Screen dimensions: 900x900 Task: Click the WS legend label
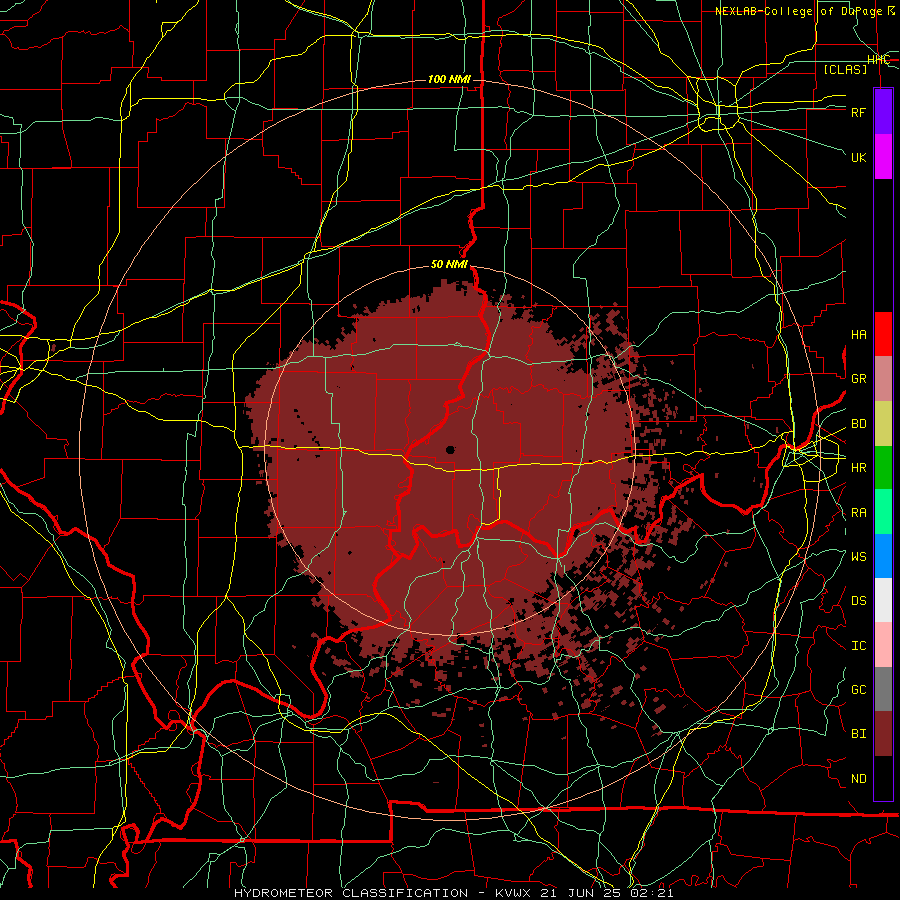[858, 556]
